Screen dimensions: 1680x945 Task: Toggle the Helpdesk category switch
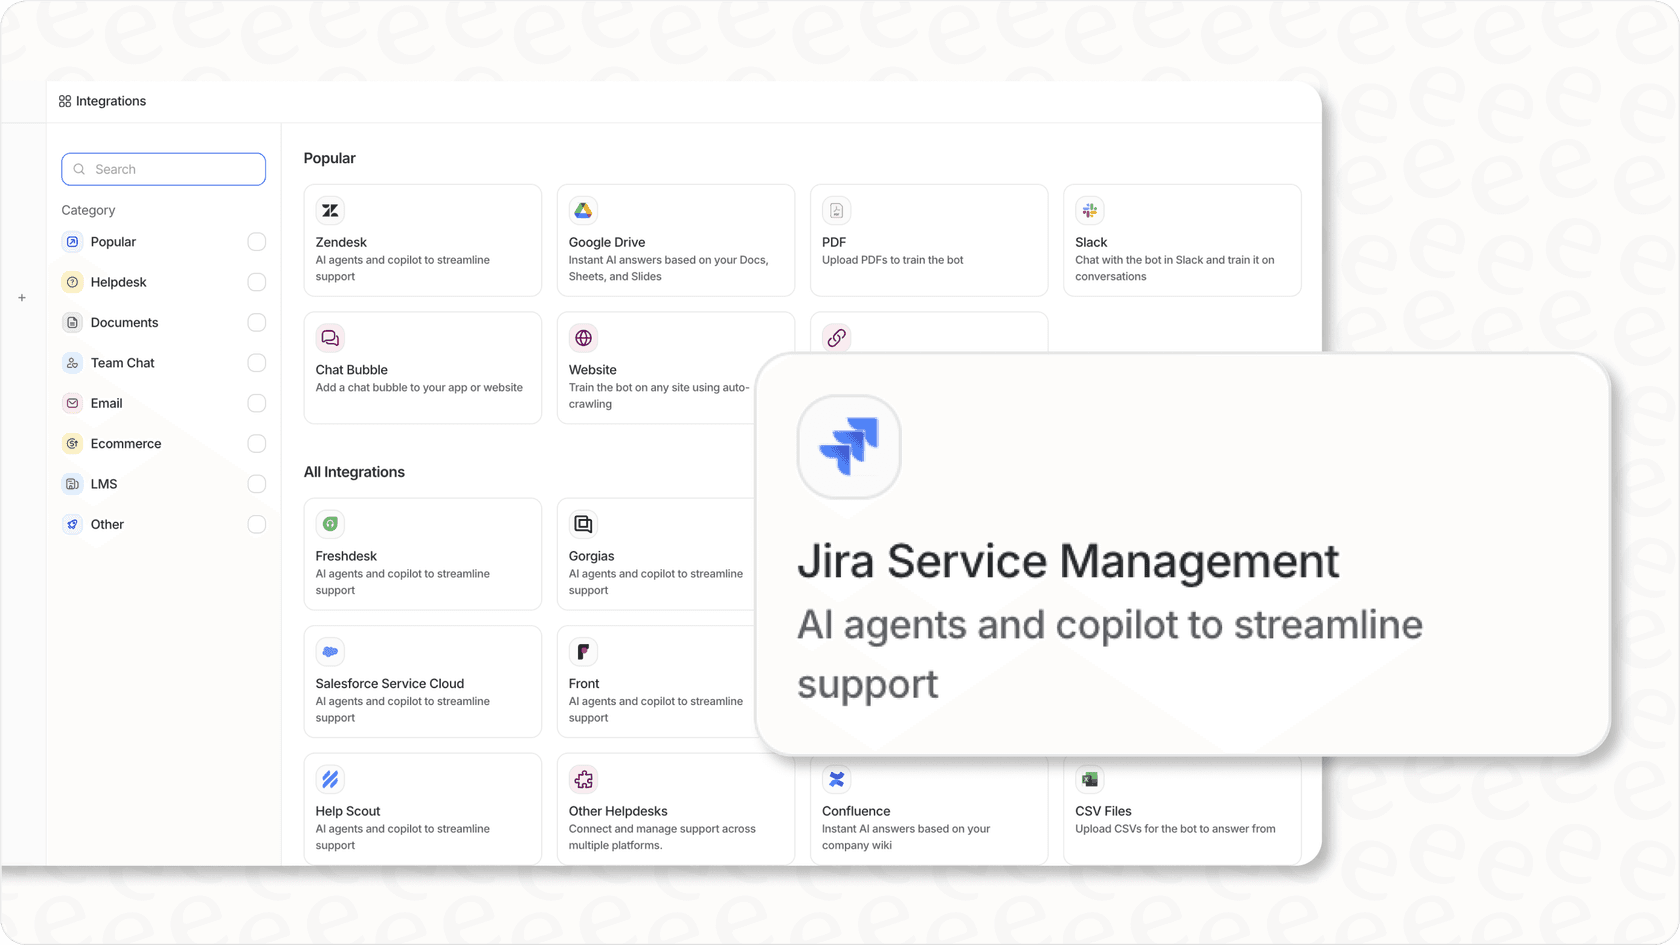257,282
